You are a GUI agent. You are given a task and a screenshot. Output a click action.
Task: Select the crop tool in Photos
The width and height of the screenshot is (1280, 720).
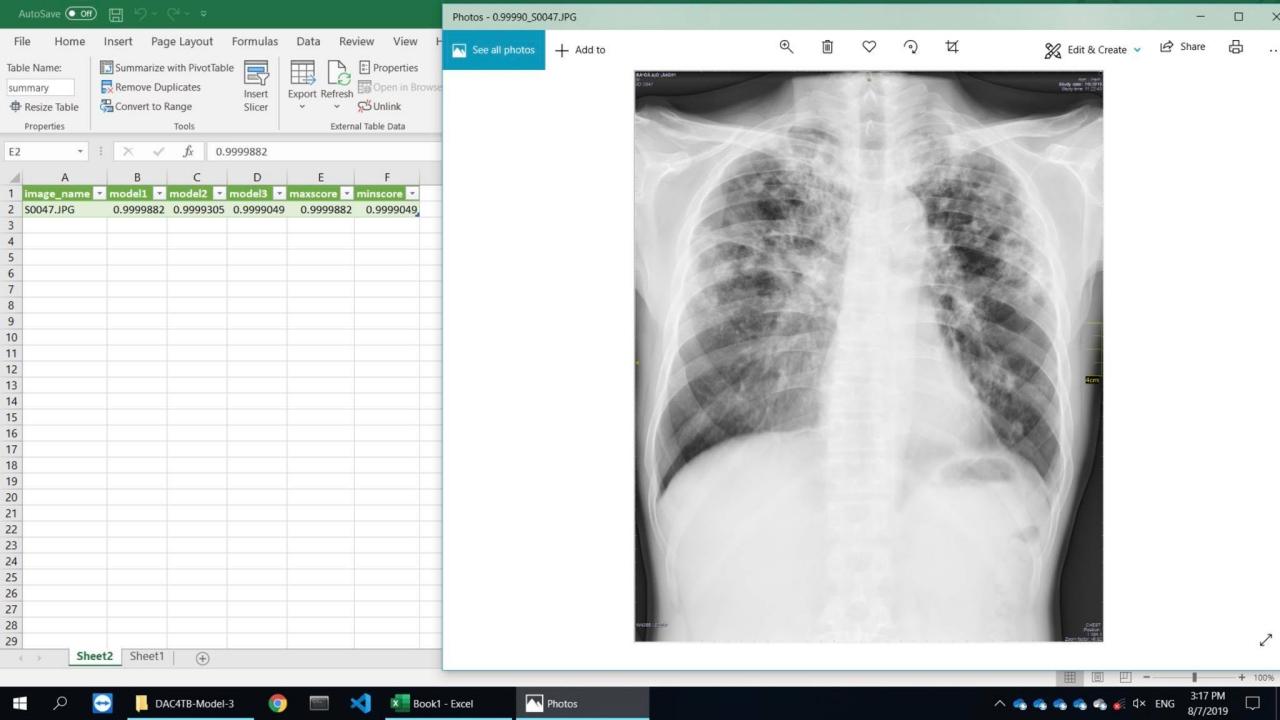(x=952, y=47)
